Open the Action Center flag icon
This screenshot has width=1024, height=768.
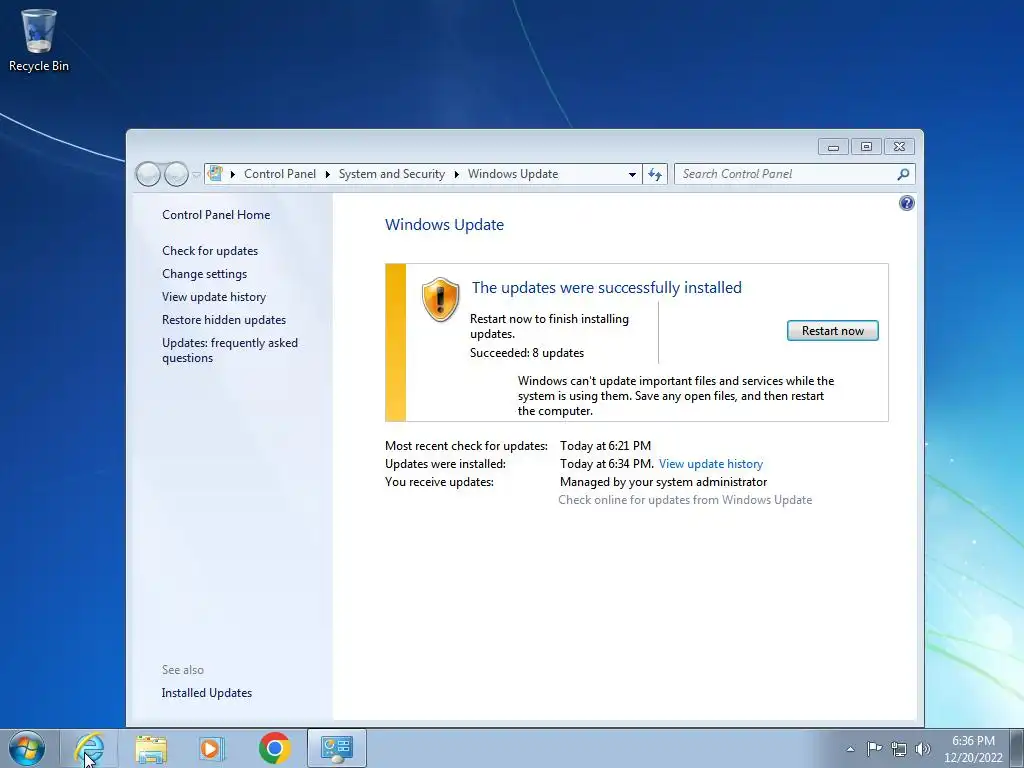tap(874, 748)
